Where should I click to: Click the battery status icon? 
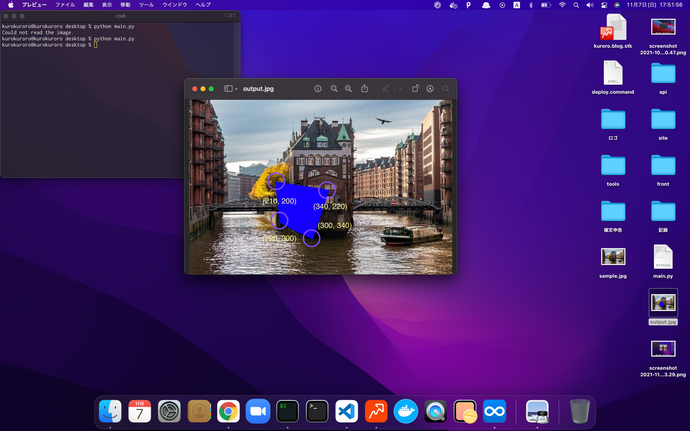(x=546, y=5)
